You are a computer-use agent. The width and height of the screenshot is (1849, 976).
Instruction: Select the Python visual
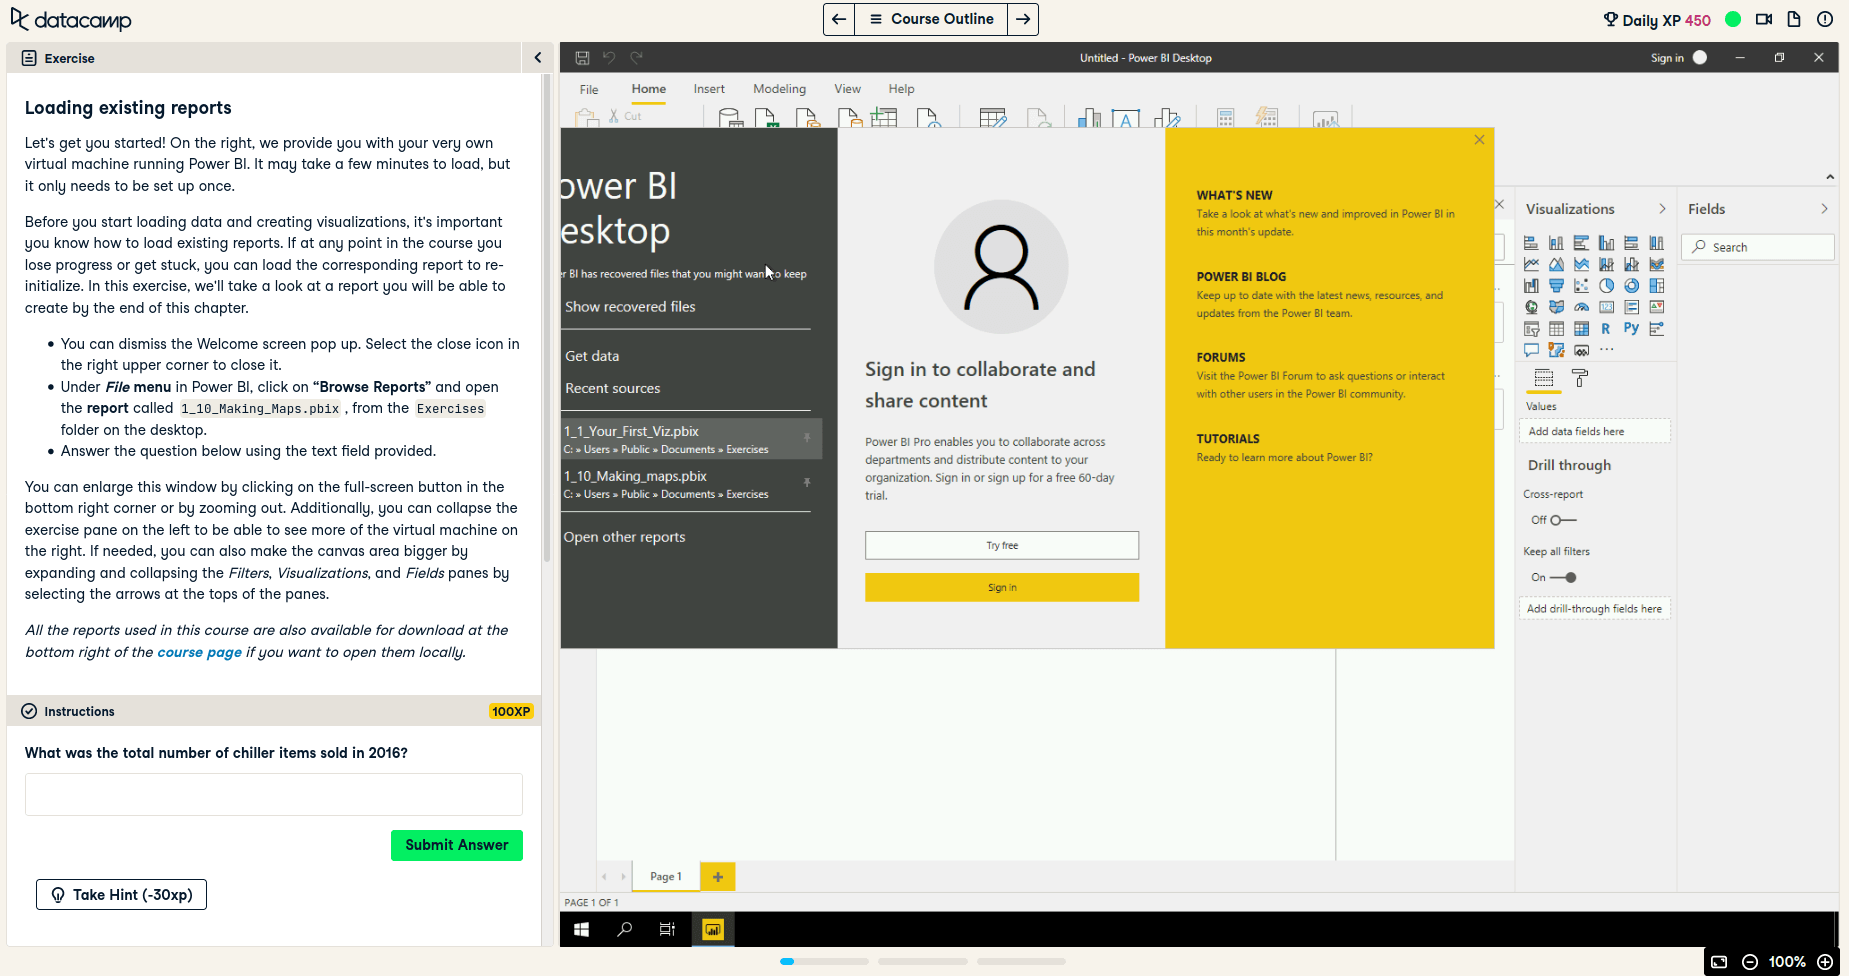click(x=1631, y=328)
